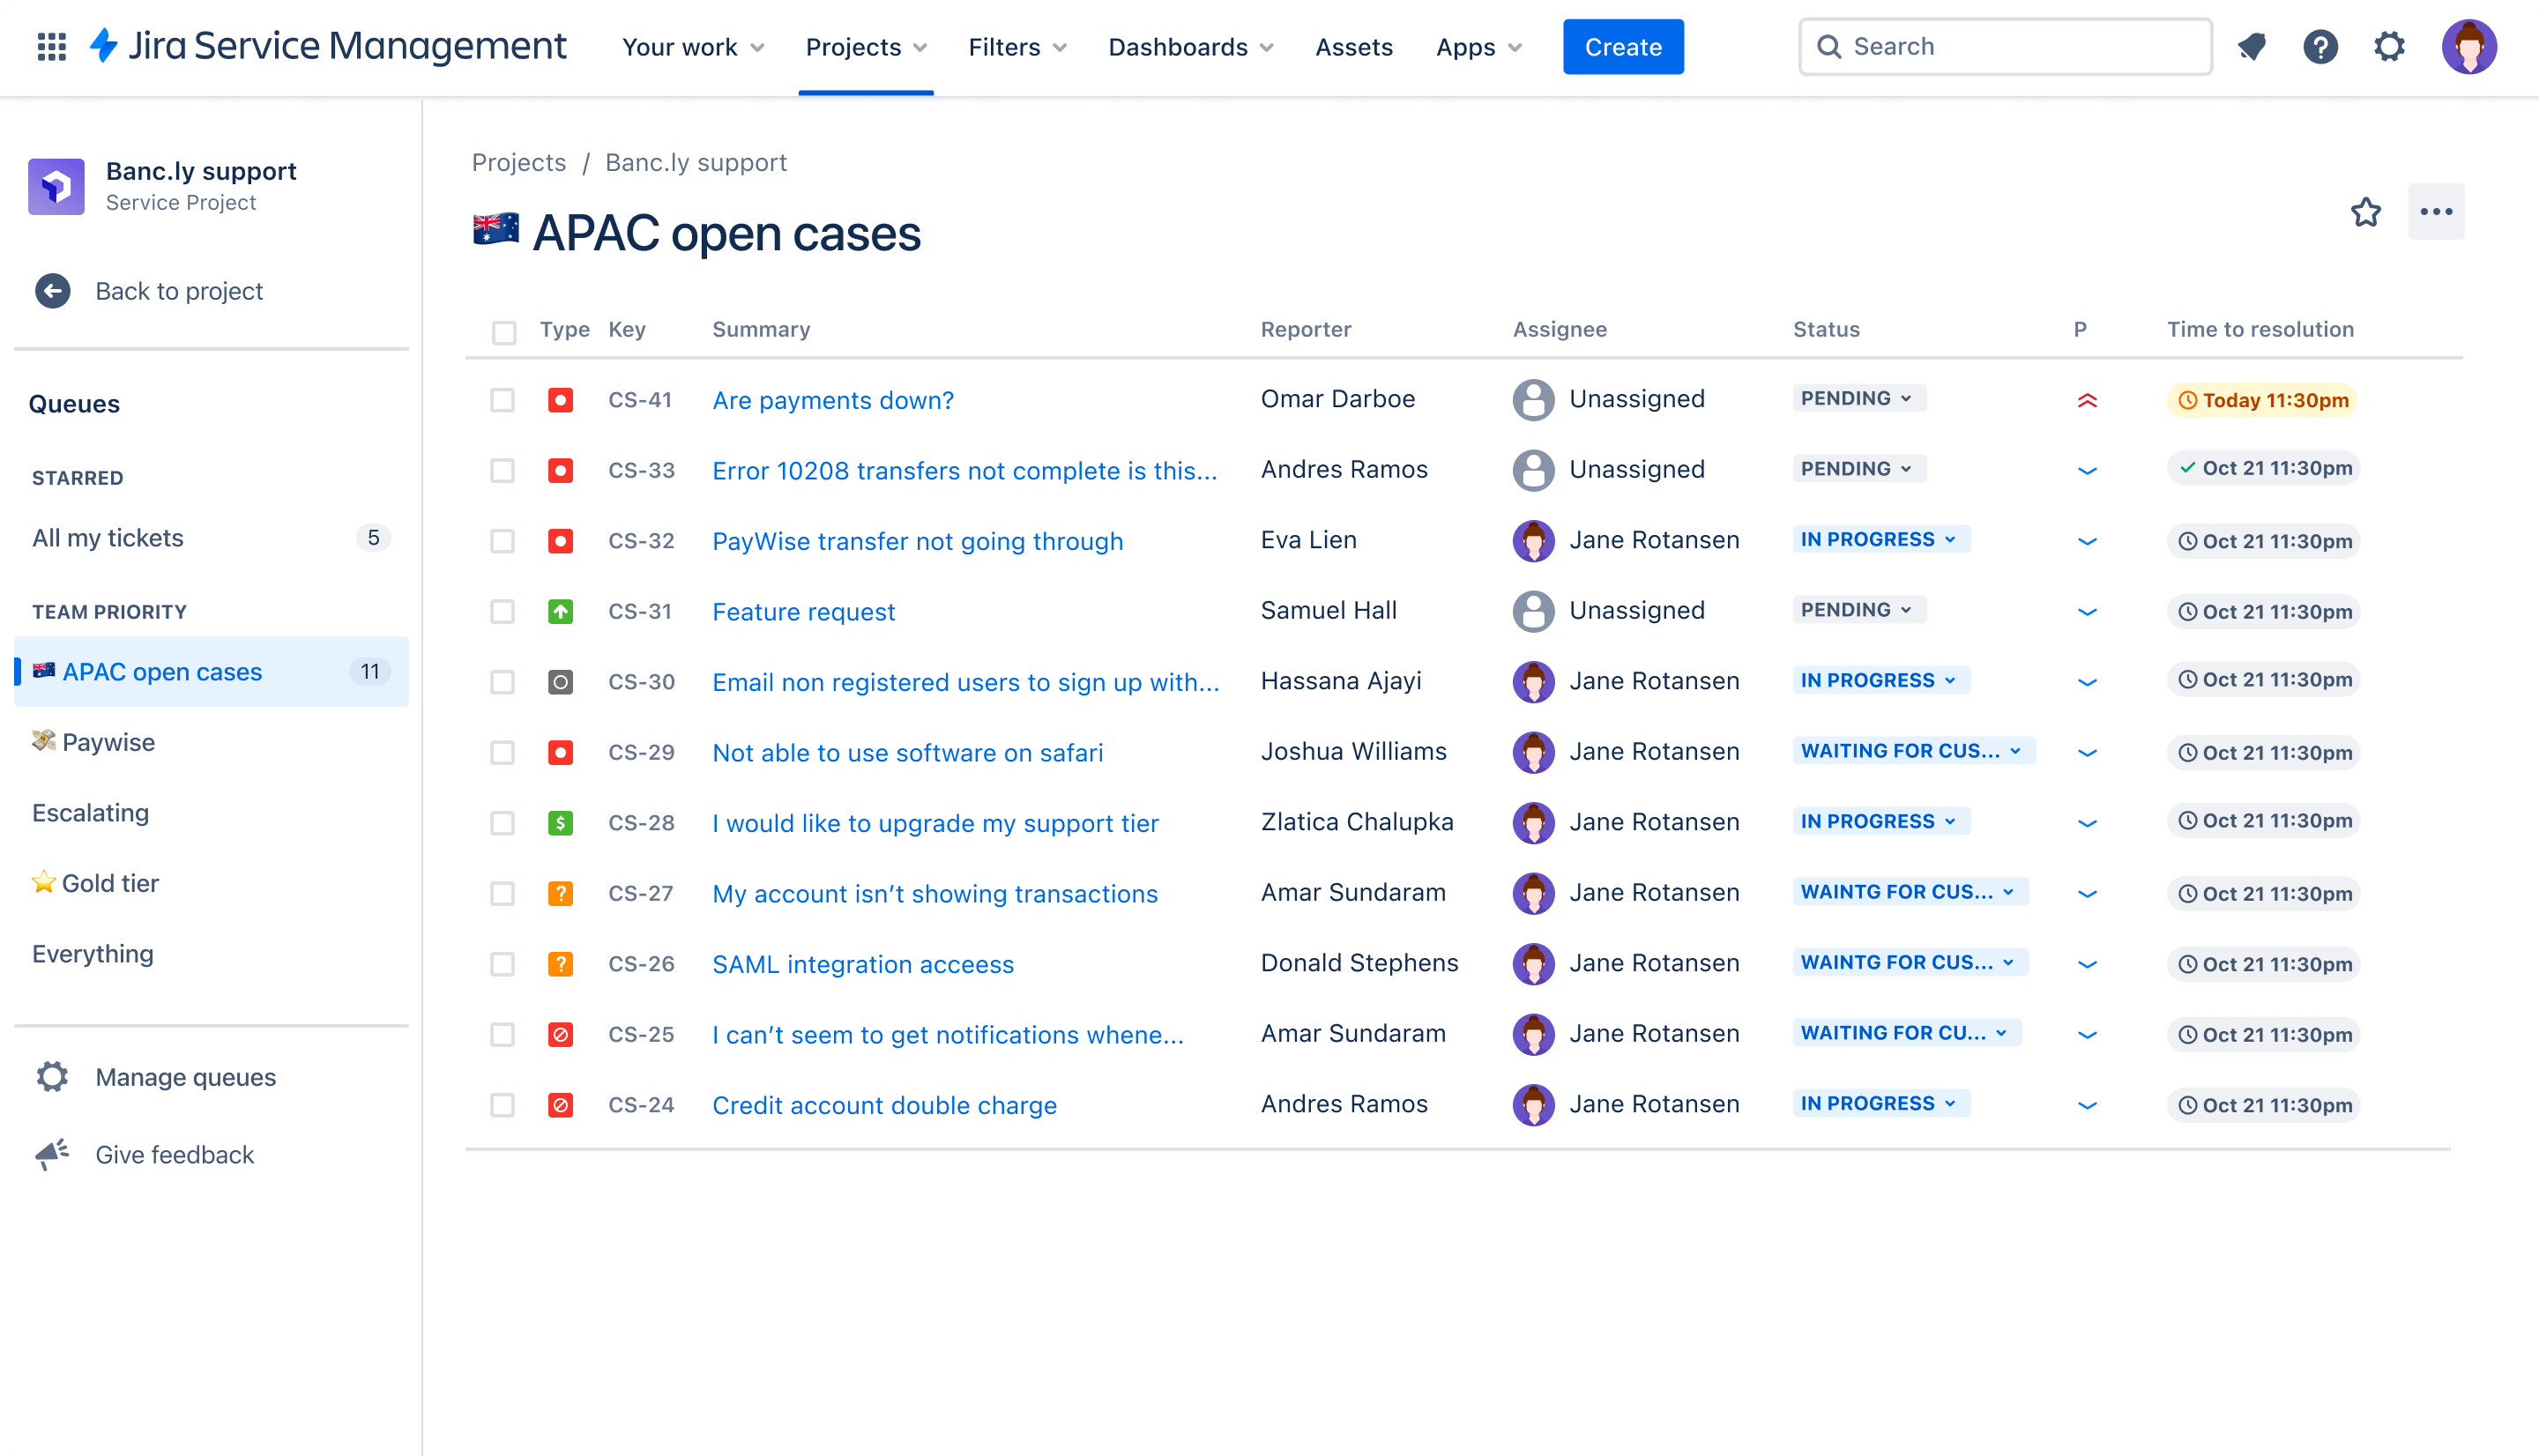Open the notifications bell icon
This screenshot has height=1456, width=2539.
click(2257, 47)
